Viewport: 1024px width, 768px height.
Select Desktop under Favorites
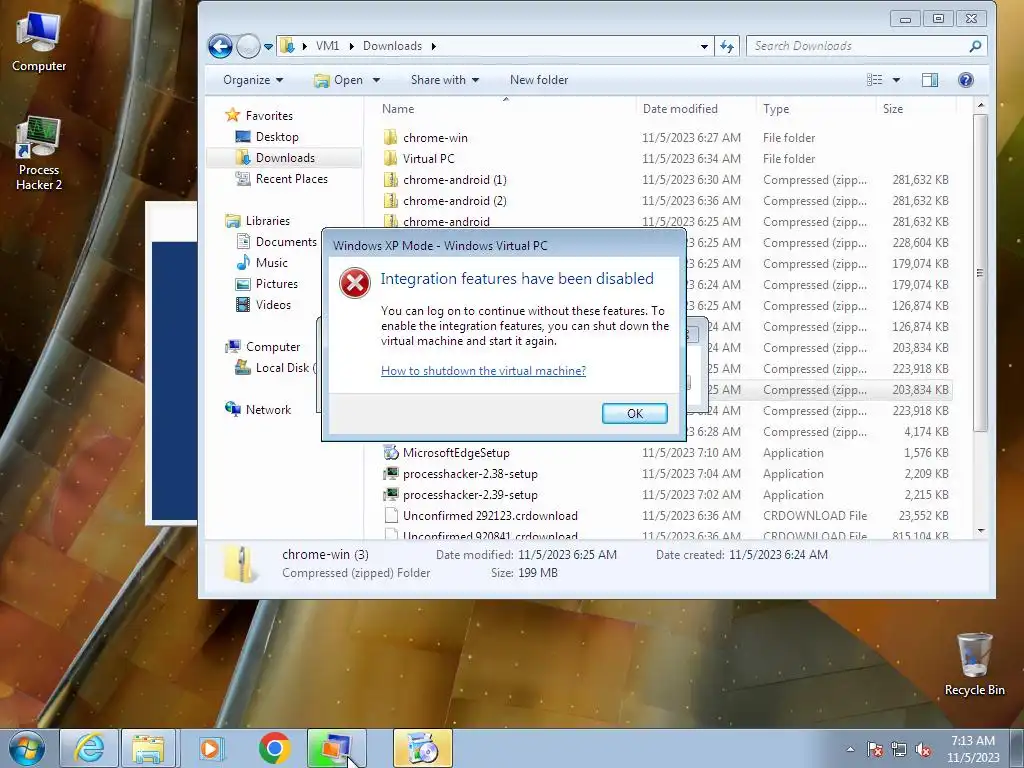277,136
